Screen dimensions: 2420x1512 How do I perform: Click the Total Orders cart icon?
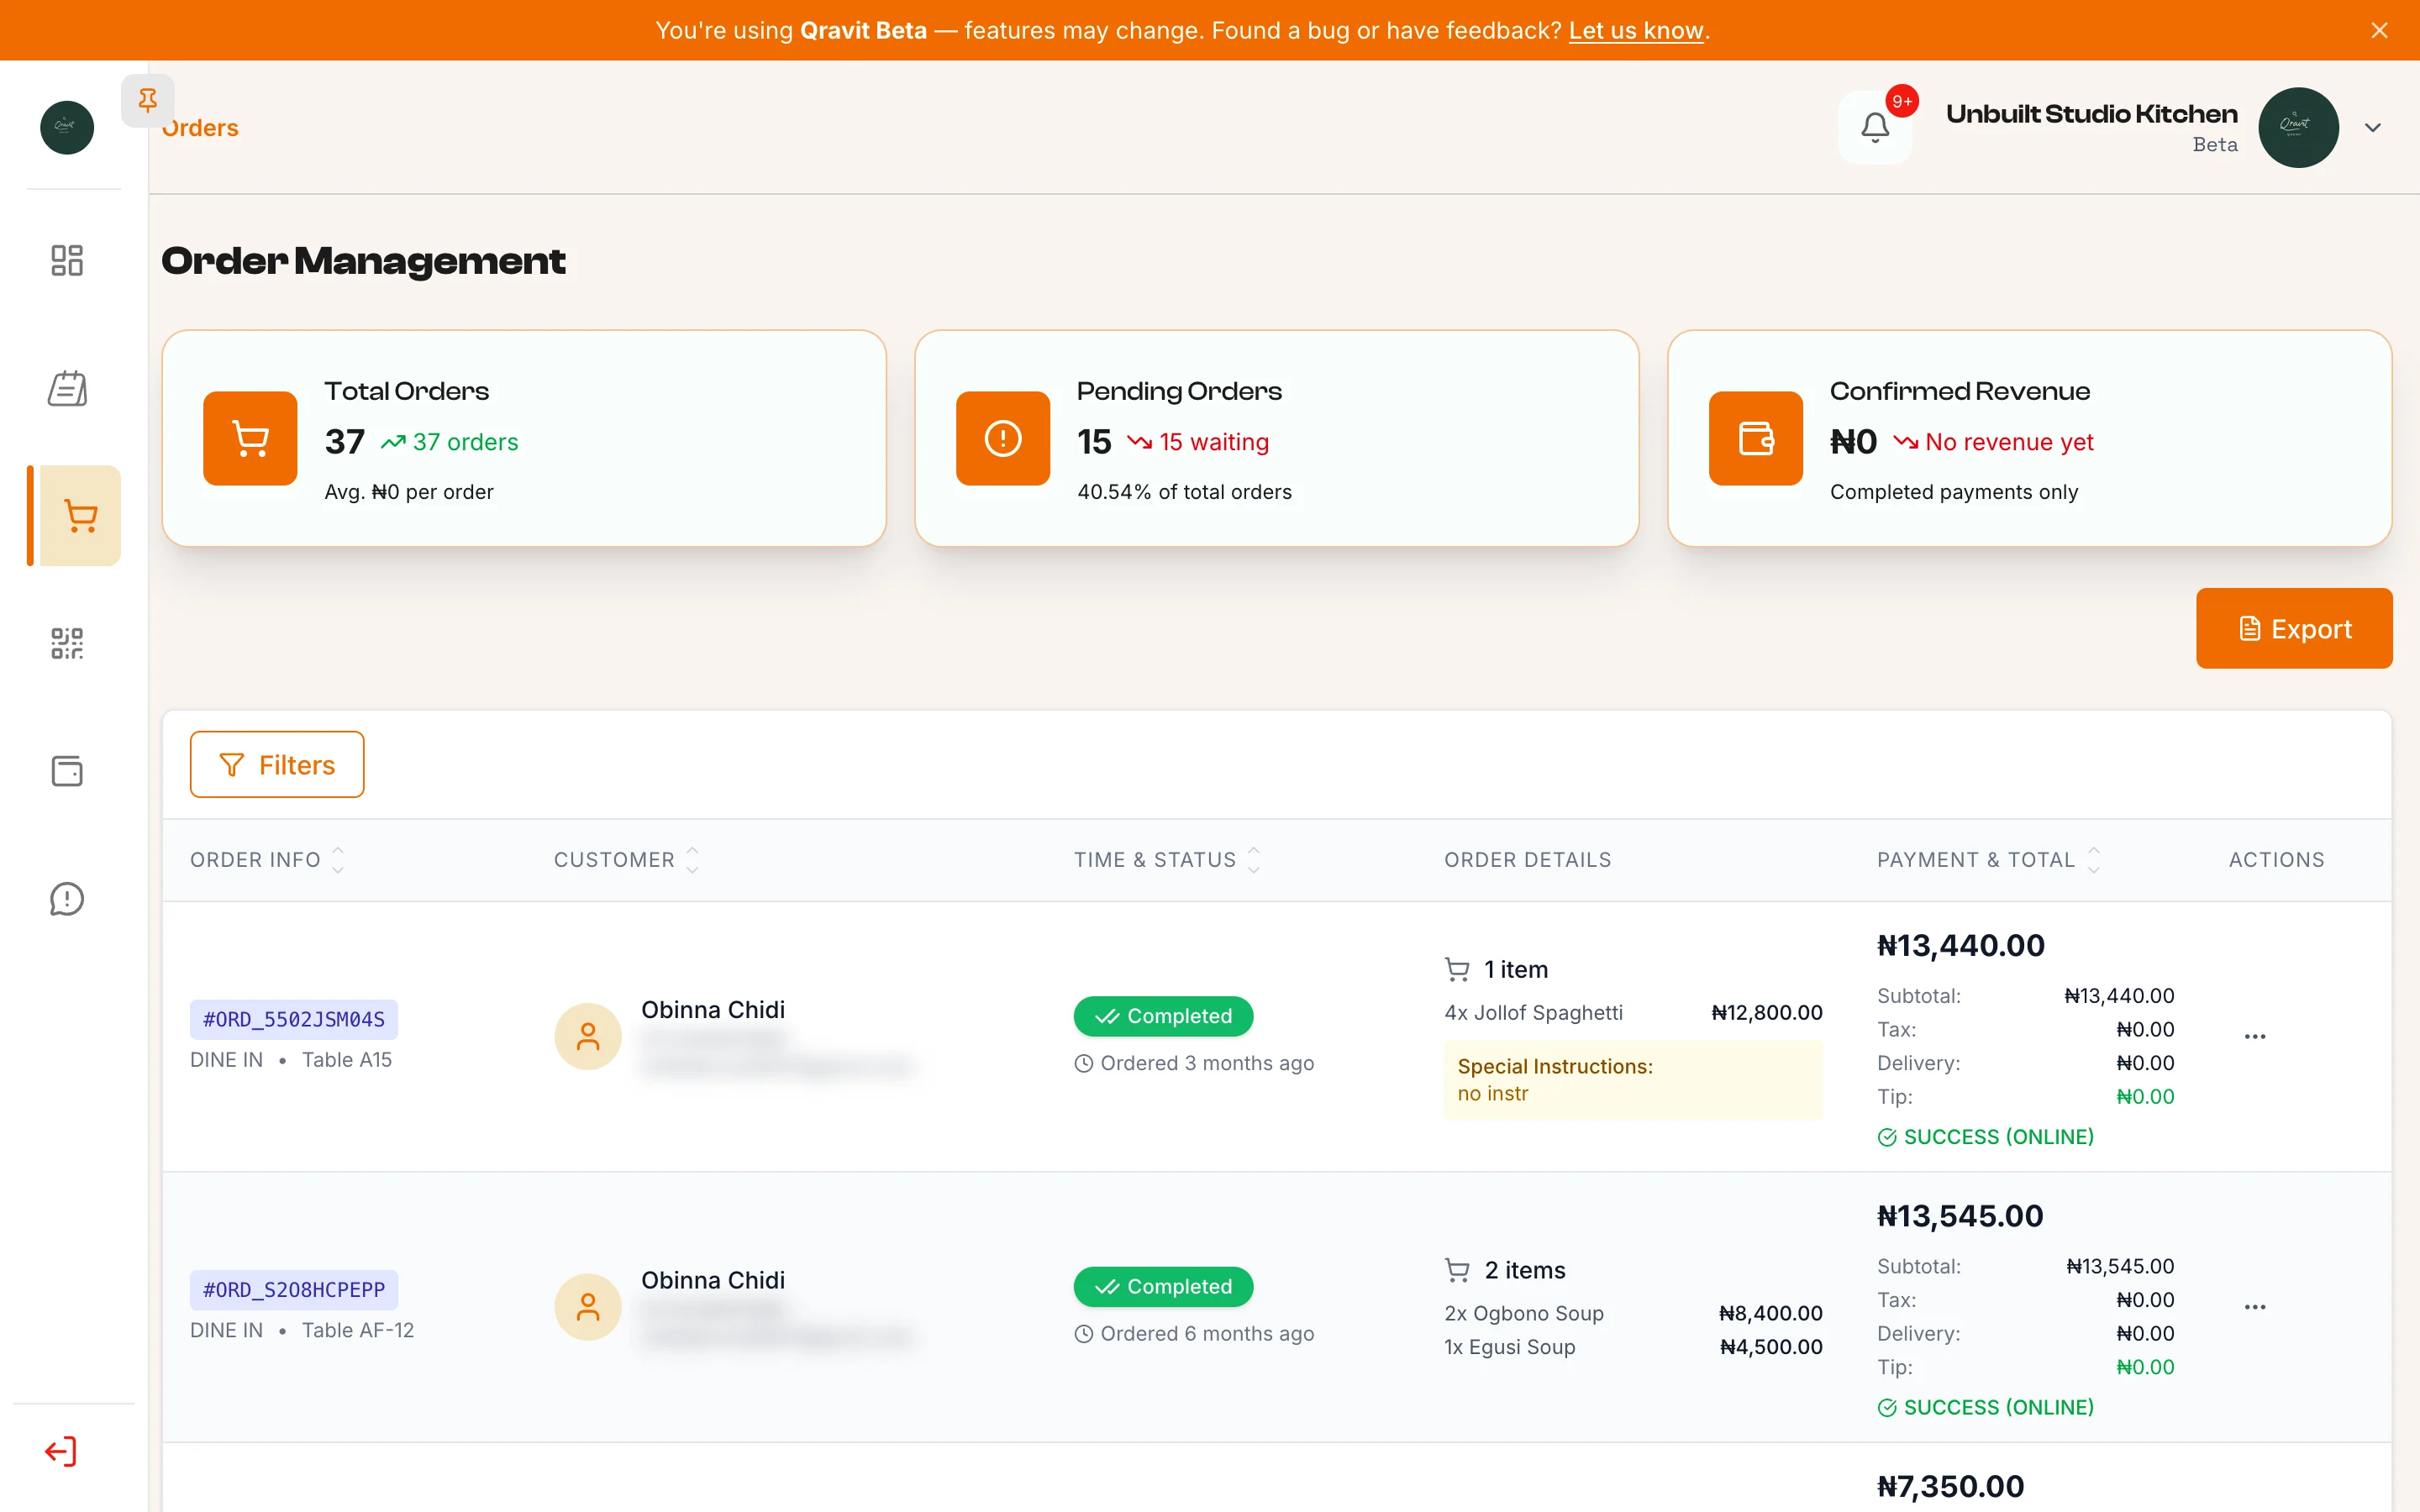pyautogui.click(x=250, y=438)
